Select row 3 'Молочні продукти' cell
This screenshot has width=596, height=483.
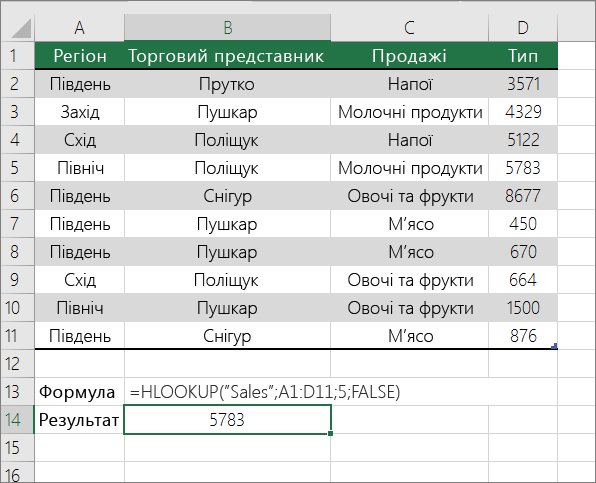click(x=409, y=112)
